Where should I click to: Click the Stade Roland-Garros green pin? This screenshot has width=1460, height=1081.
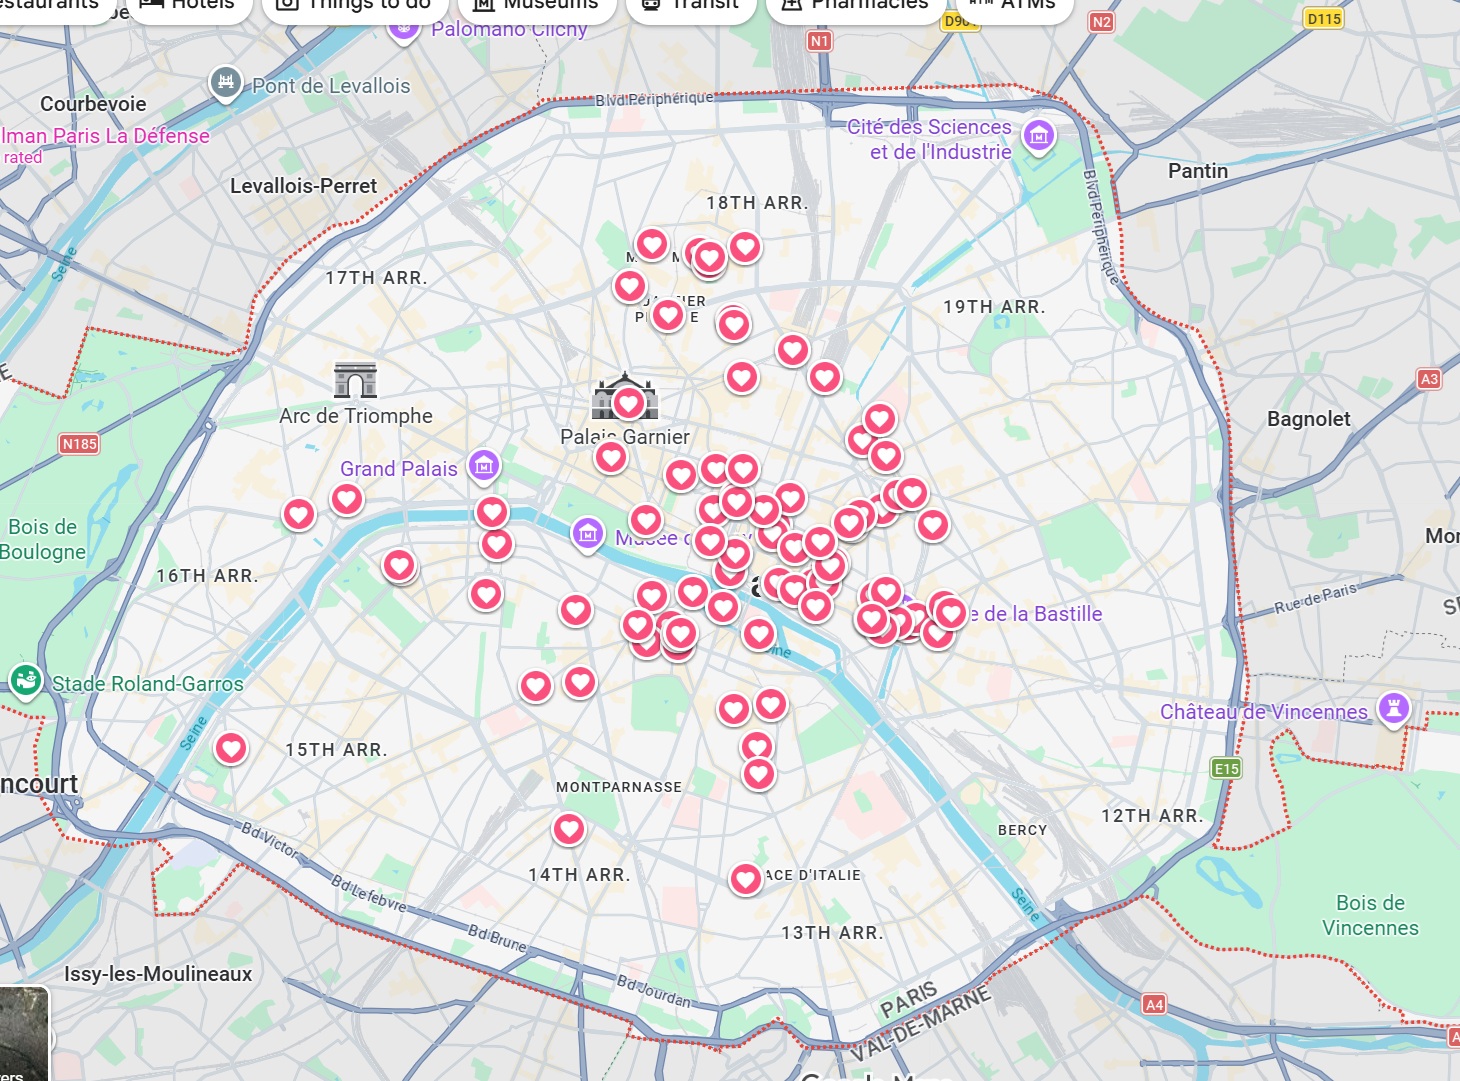pyautogui.click(x=25, y=680)
